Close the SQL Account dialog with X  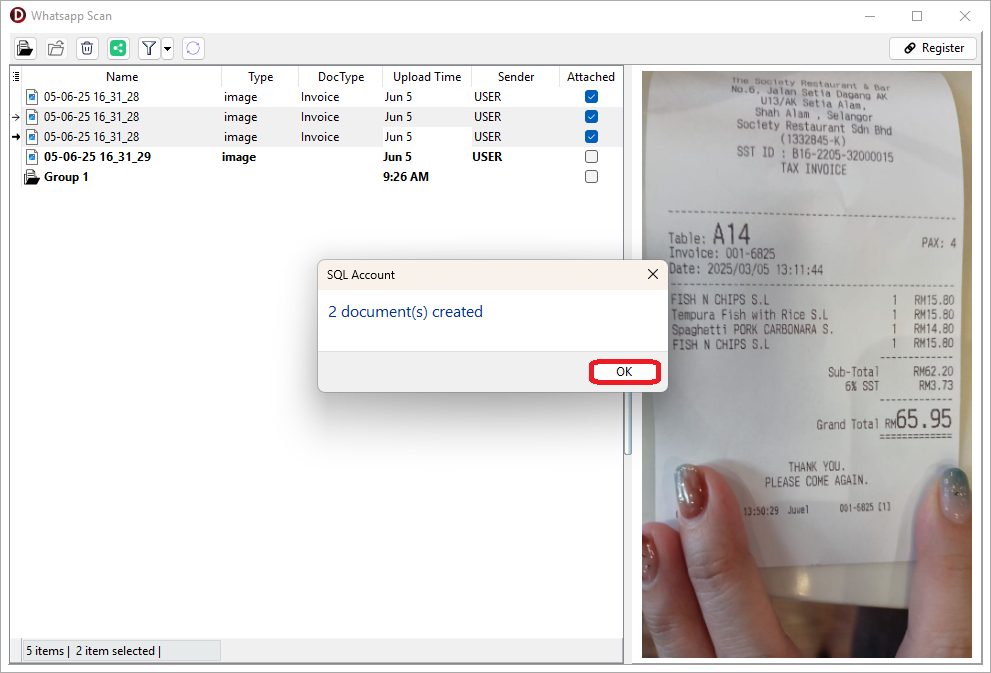tap(653, 274)
